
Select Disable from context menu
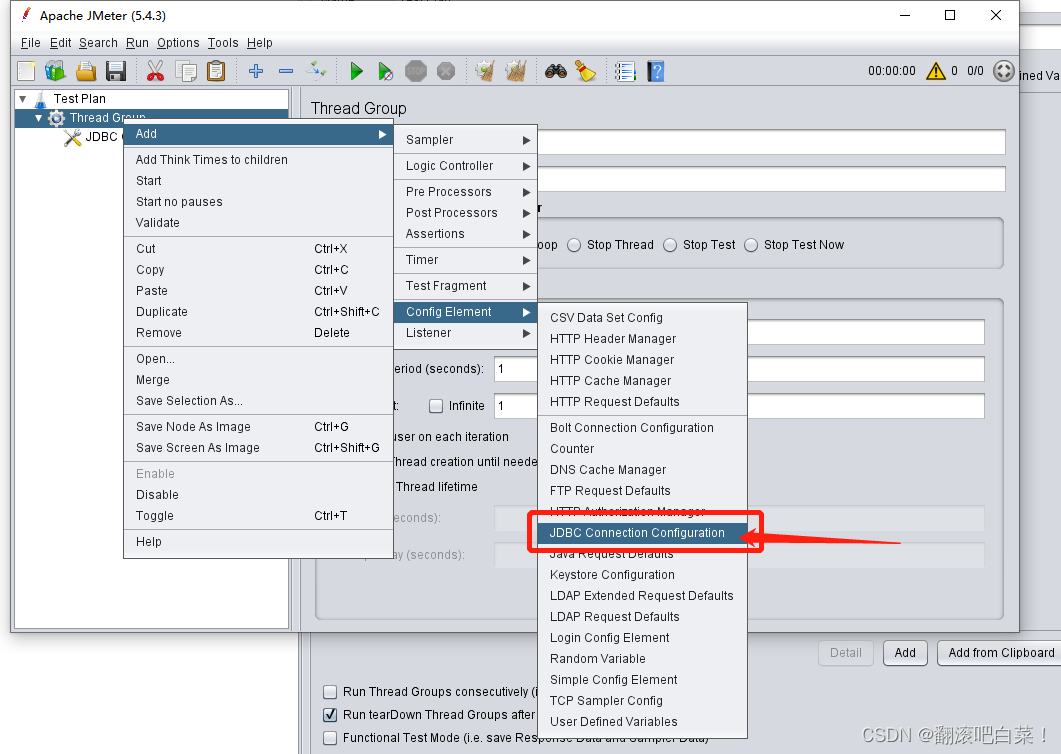[258, 495]
